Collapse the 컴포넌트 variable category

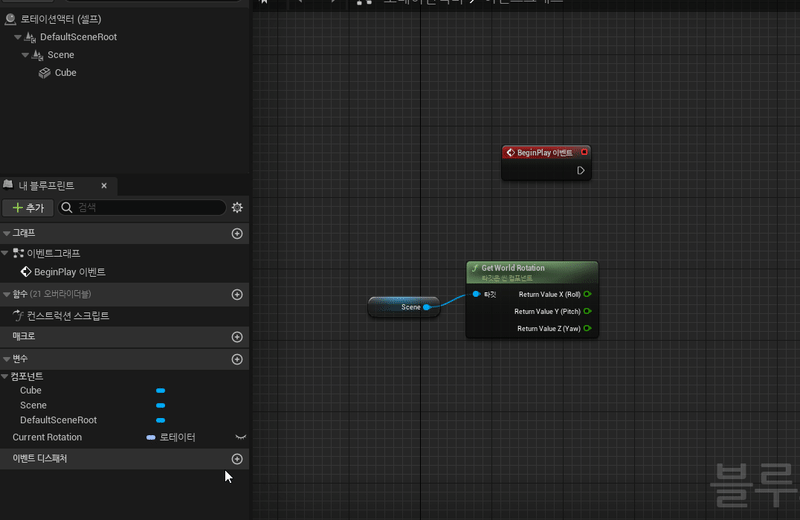[x=5, y=377]
